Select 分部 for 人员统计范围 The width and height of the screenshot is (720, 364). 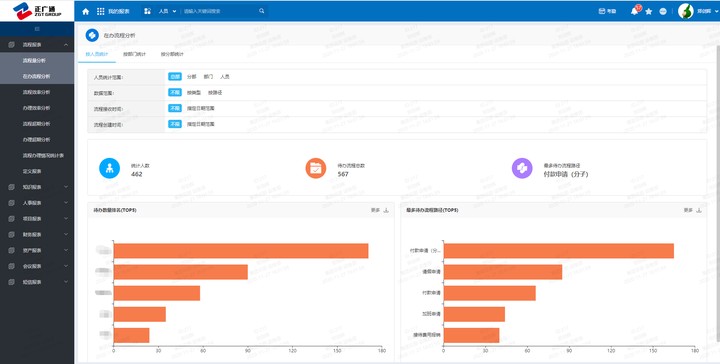(191, 77)
